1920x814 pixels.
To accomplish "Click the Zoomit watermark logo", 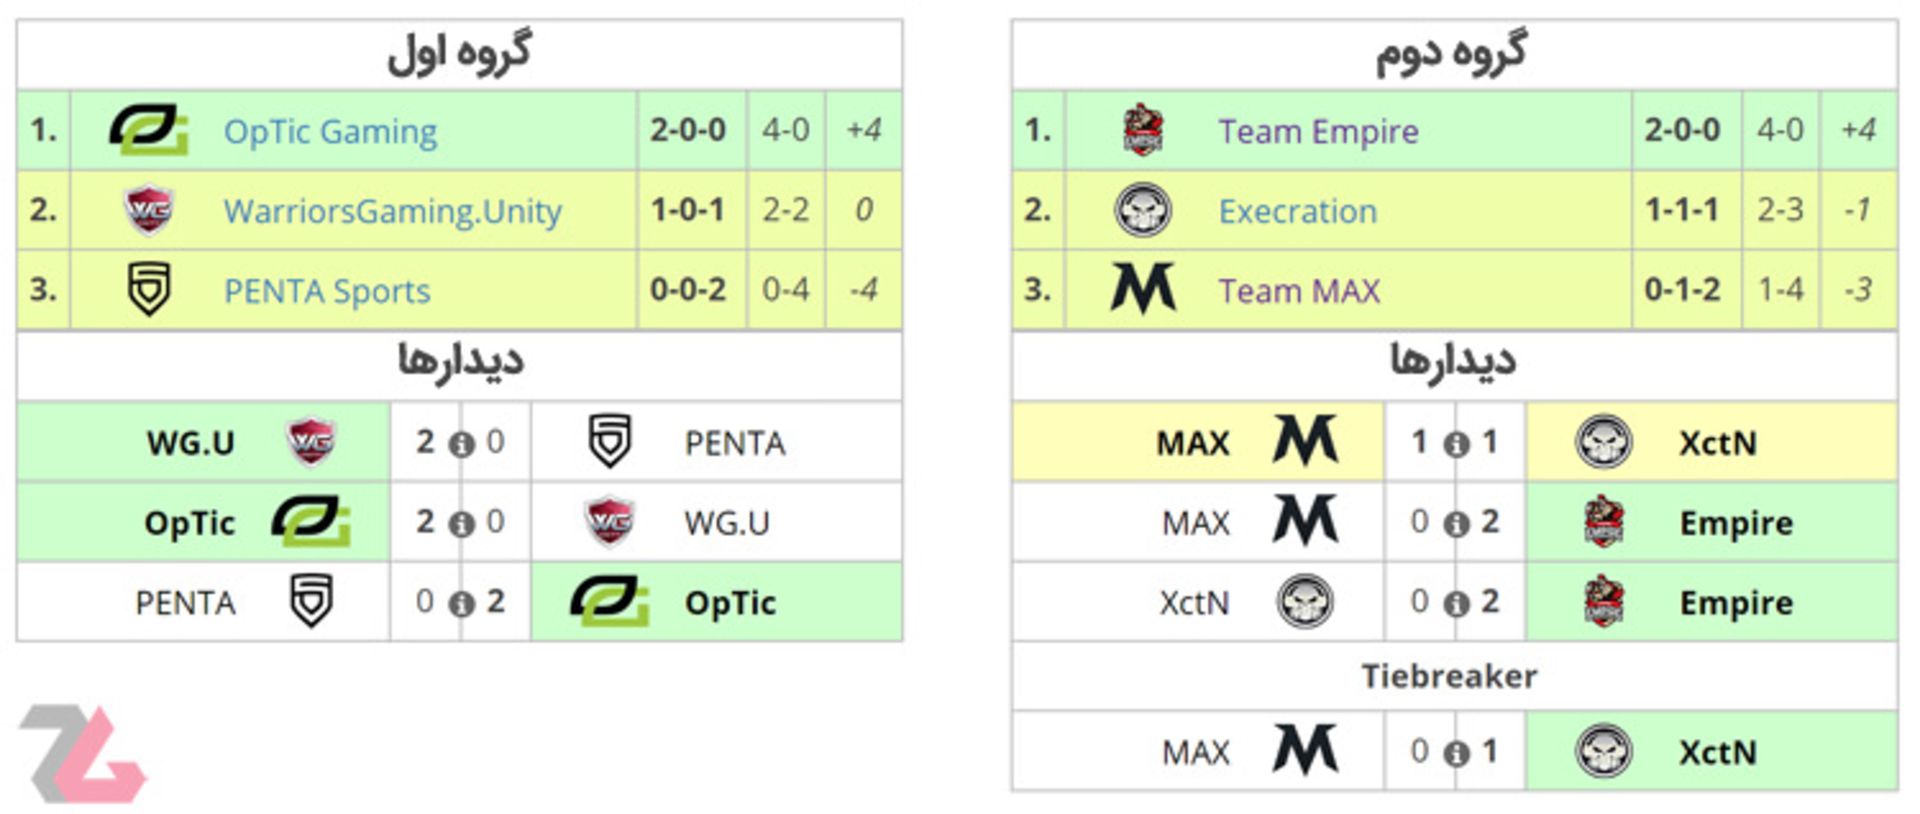I will click(83, 753).
